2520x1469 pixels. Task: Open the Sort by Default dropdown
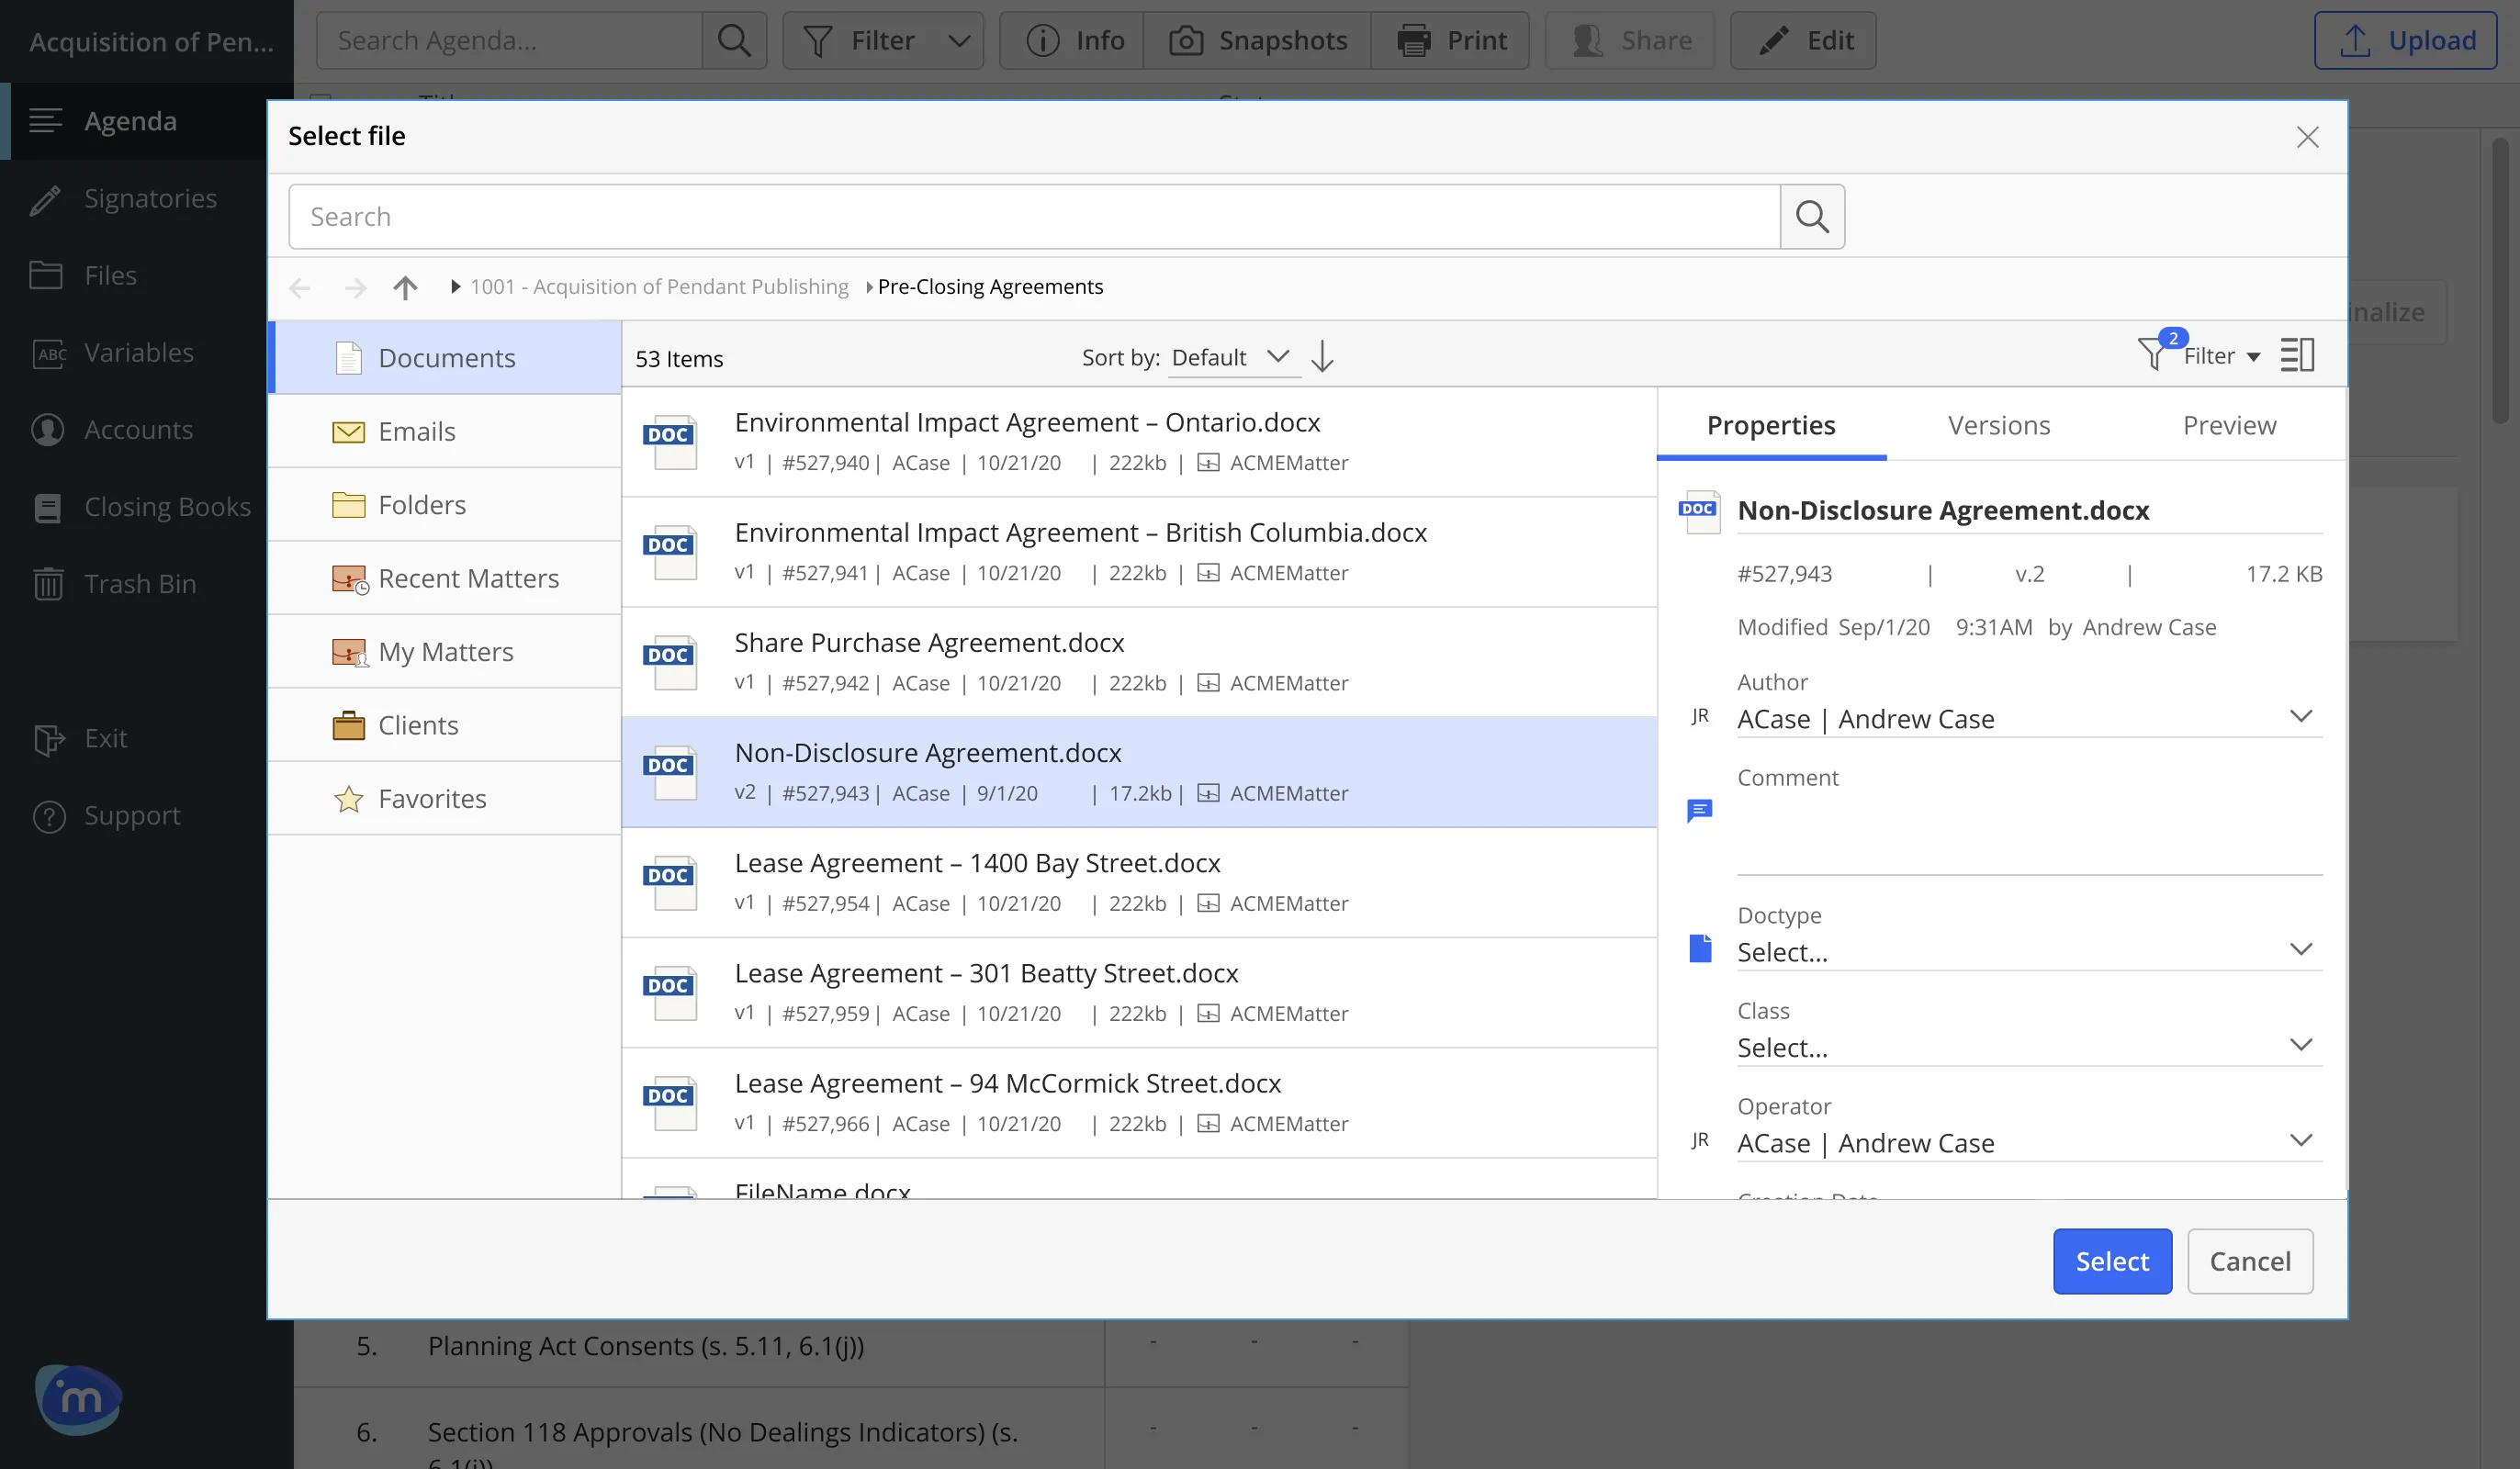(1233, 357)
